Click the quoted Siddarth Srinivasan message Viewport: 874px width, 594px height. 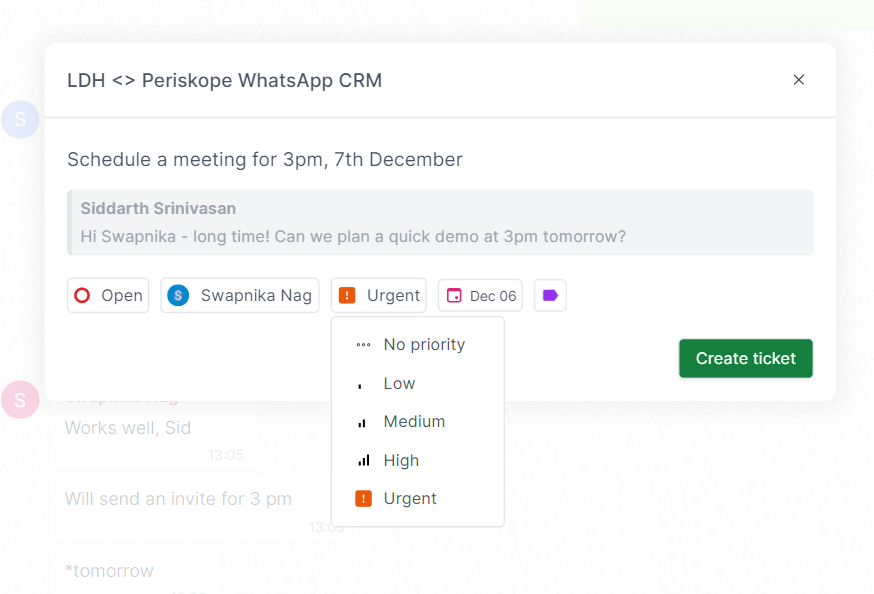pos(440,222)
